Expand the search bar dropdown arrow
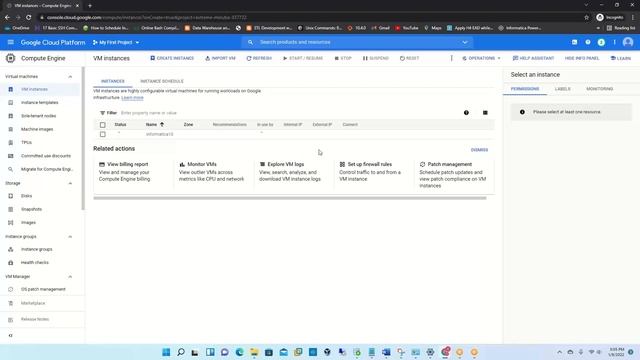The width and height of the screenshot is (640, 360). pyautogui.click(x=465, y=42)
